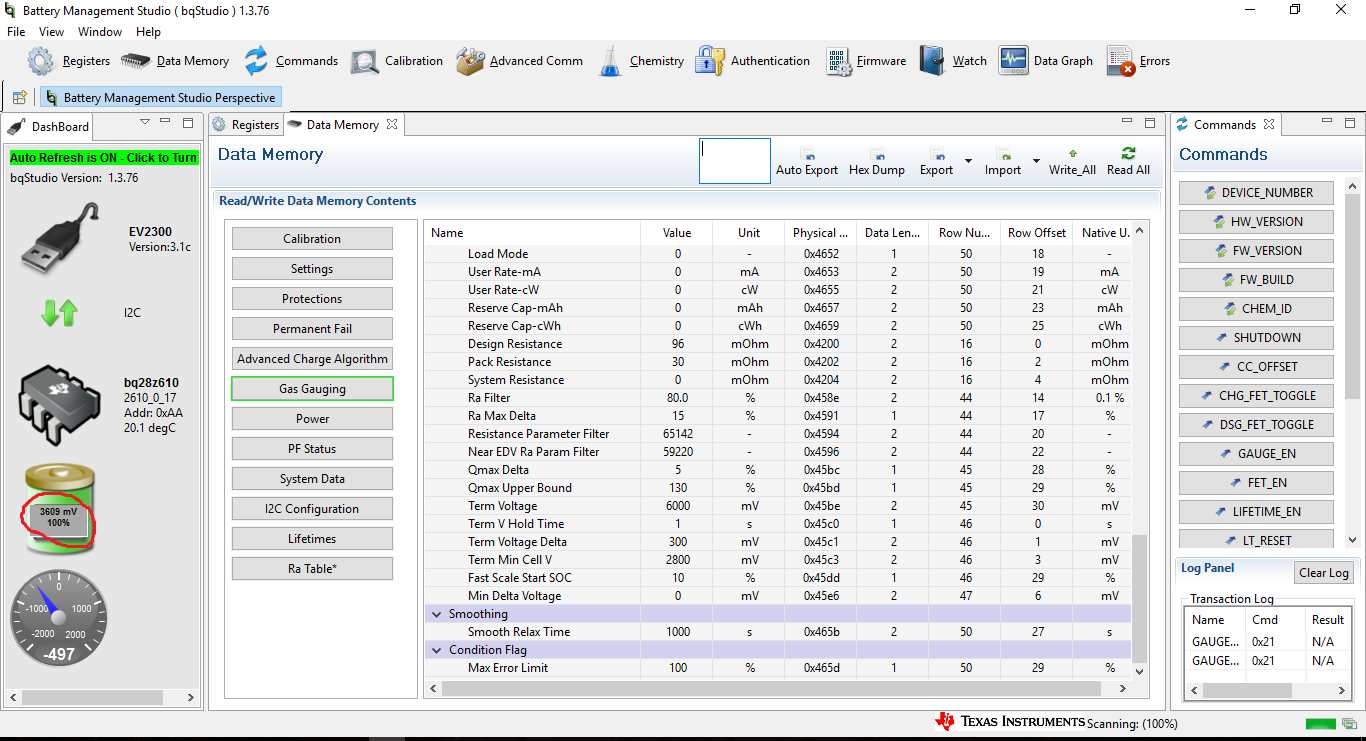Image resolution: width=1366 pixels, height=741 pixels.
Task: Open the Watch tool
Action: coord(953,61)
